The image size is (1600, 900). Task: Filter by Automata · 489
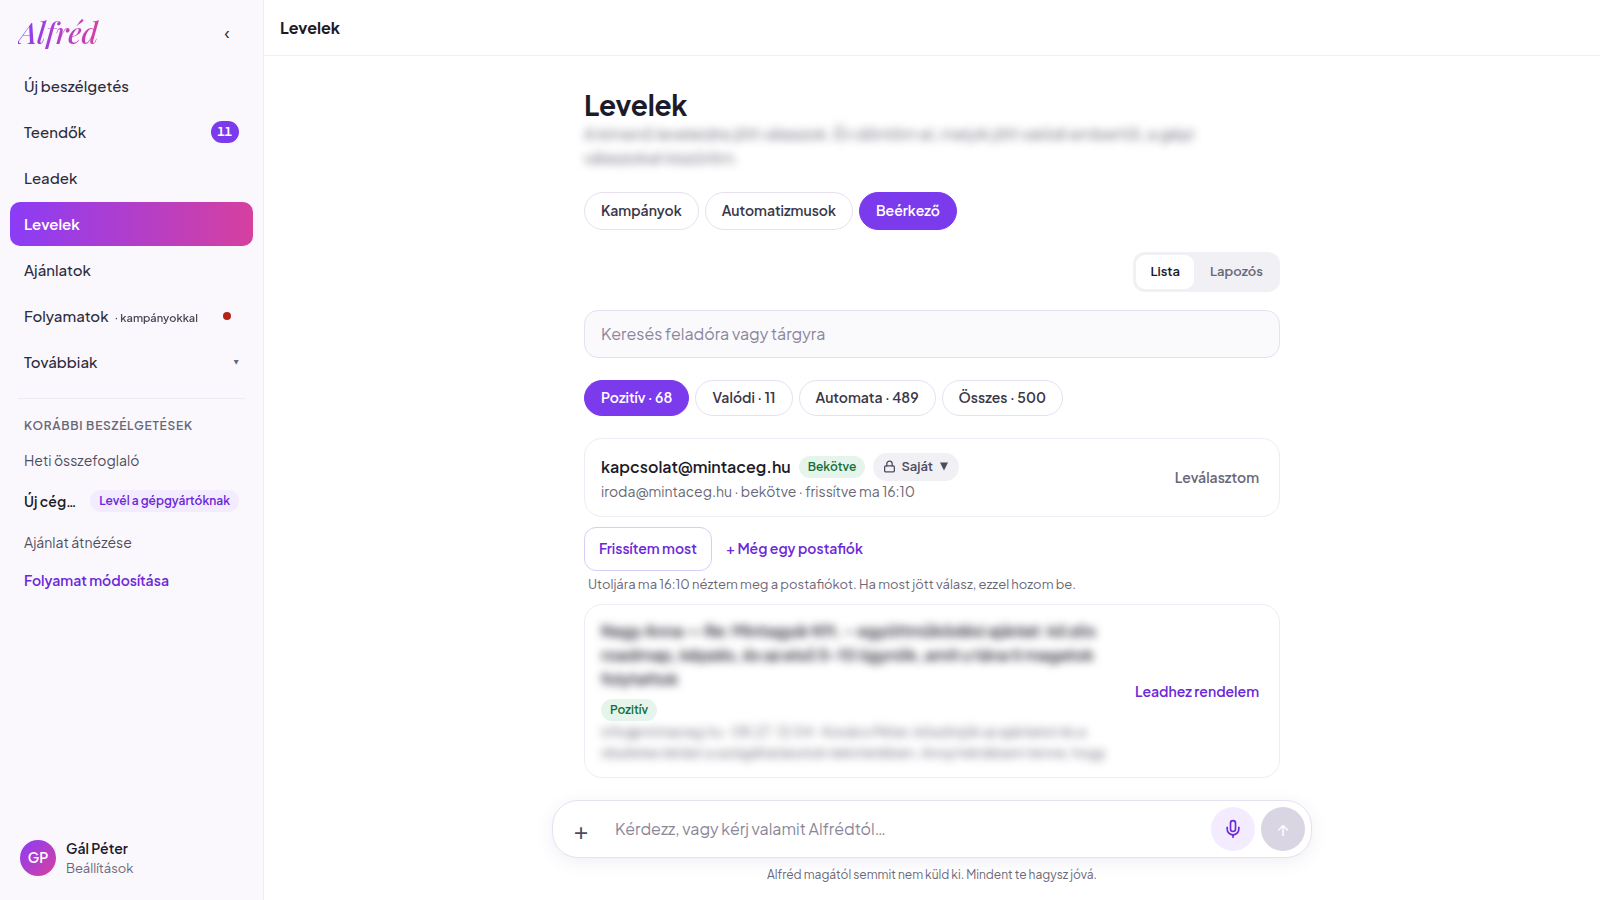click(x=867, y=398)
